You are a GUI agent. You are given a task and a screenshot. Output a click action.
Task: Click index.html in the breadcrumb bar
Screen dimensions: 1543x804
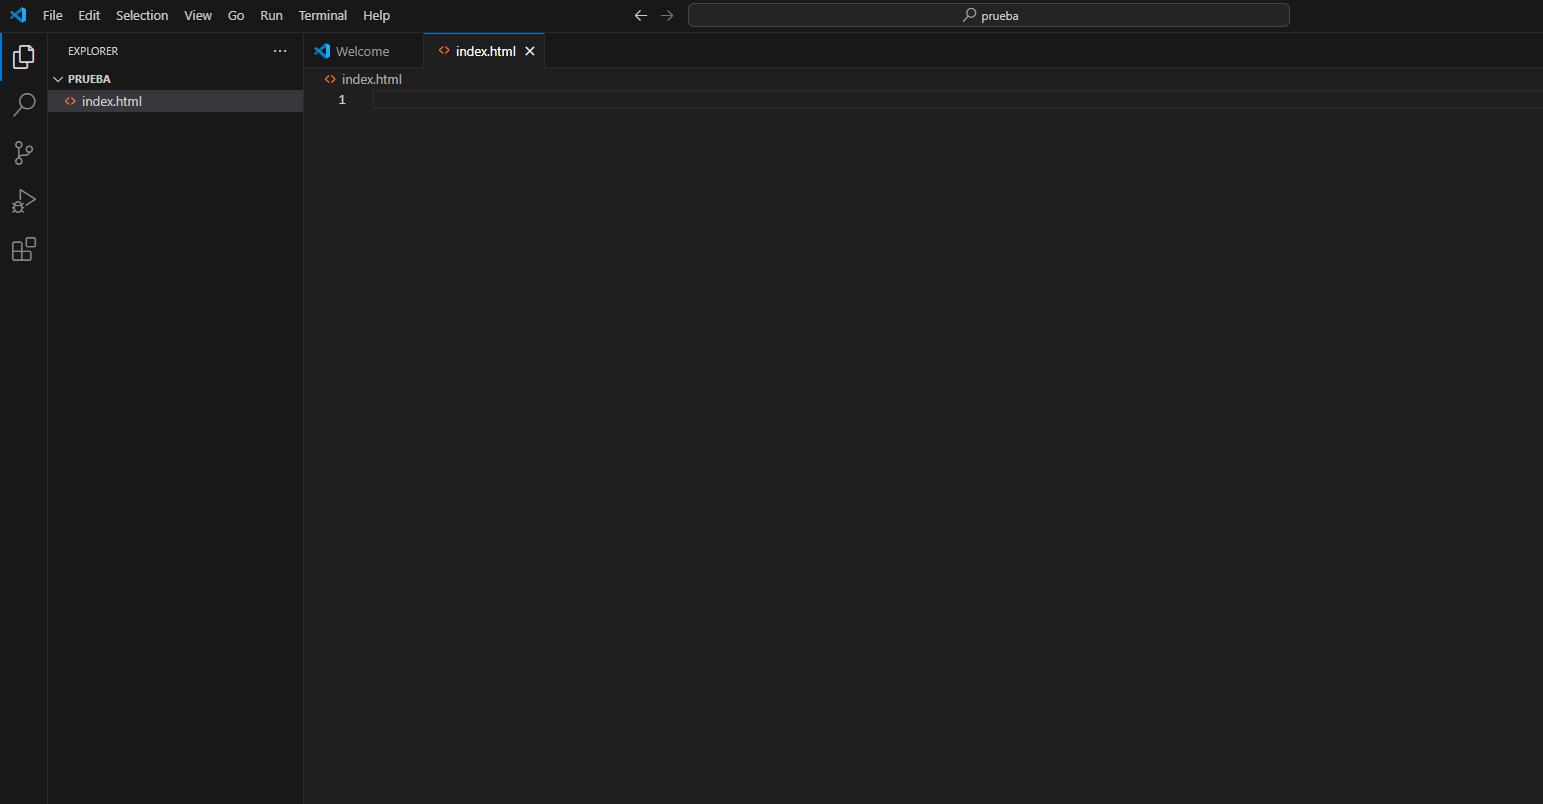(371, 79)
